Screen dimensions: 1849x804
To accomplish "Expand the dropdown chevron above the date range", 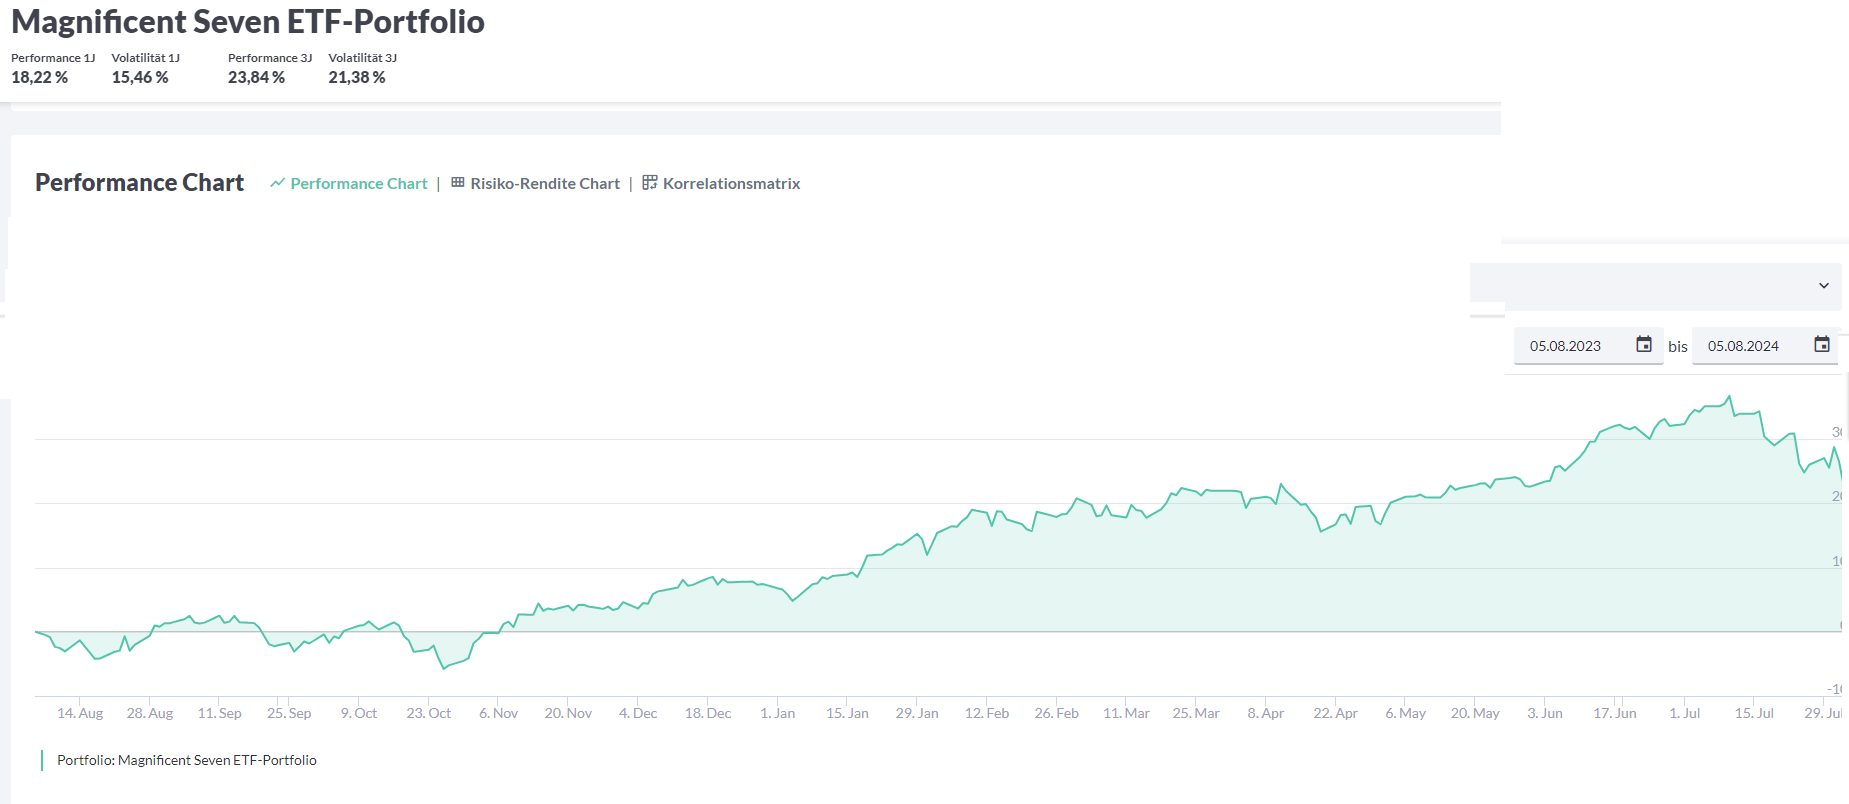I will coord(1823,286).
